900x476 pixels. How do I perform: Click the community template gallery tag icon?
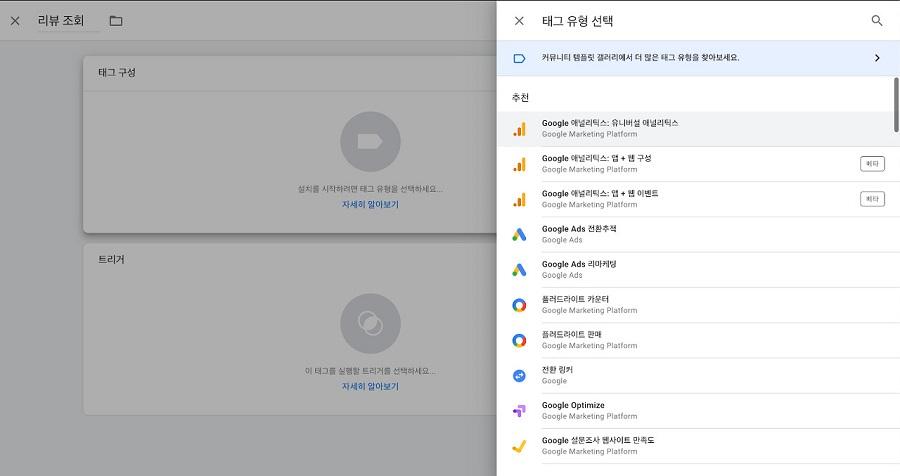click(x=519, y=58)
